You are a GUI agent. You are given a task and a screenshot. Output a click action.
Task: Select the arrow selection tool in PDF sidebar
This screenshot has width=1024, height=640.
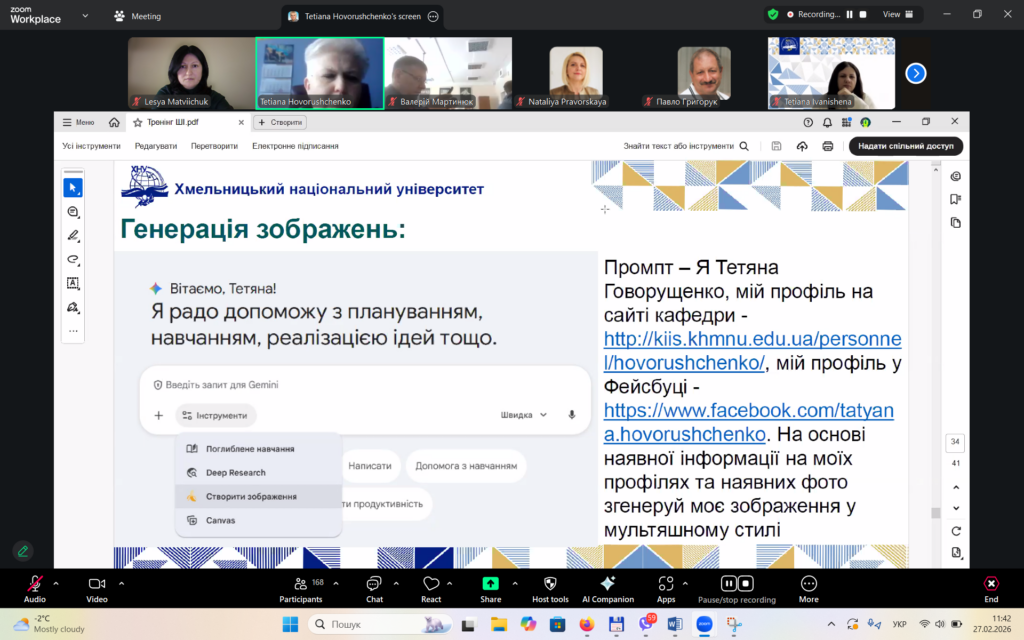[73, 188]
